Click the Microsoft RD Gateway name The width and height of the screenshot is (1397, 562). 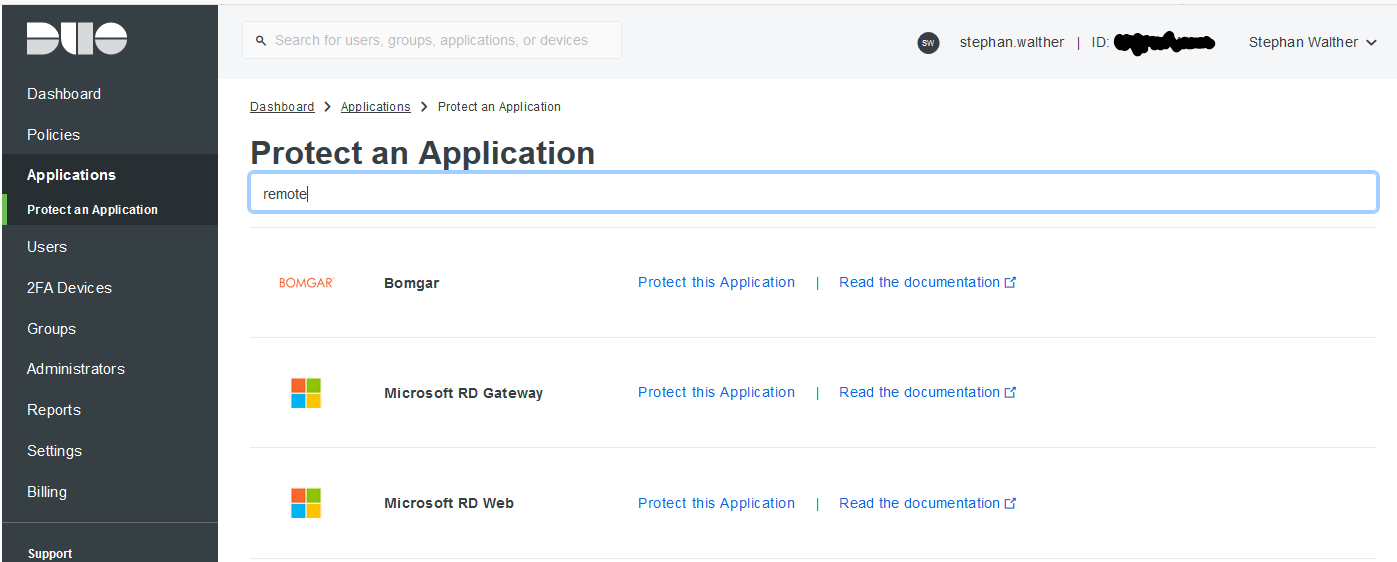point(463,393)
